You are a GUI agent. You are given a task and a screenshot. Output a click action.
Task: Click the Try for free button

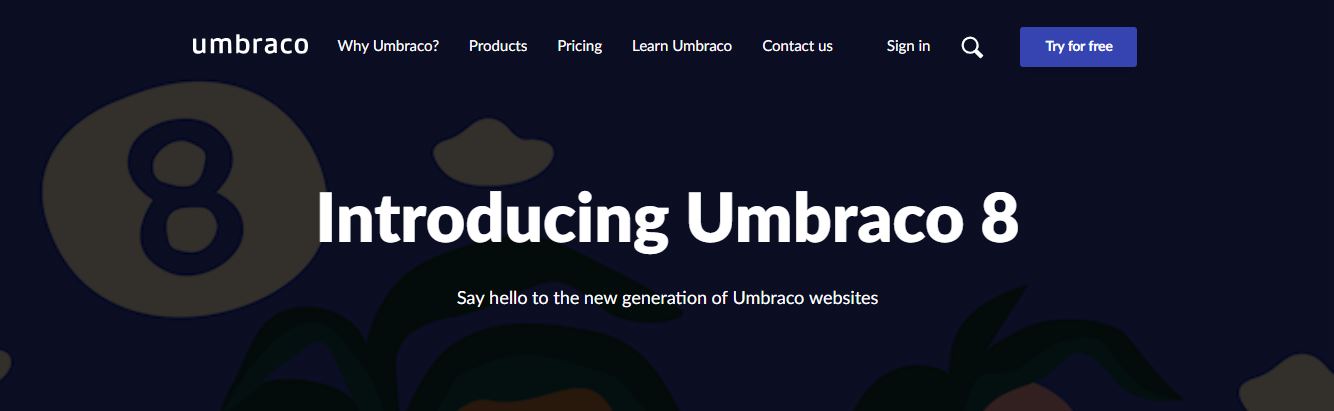[1078, 47]
